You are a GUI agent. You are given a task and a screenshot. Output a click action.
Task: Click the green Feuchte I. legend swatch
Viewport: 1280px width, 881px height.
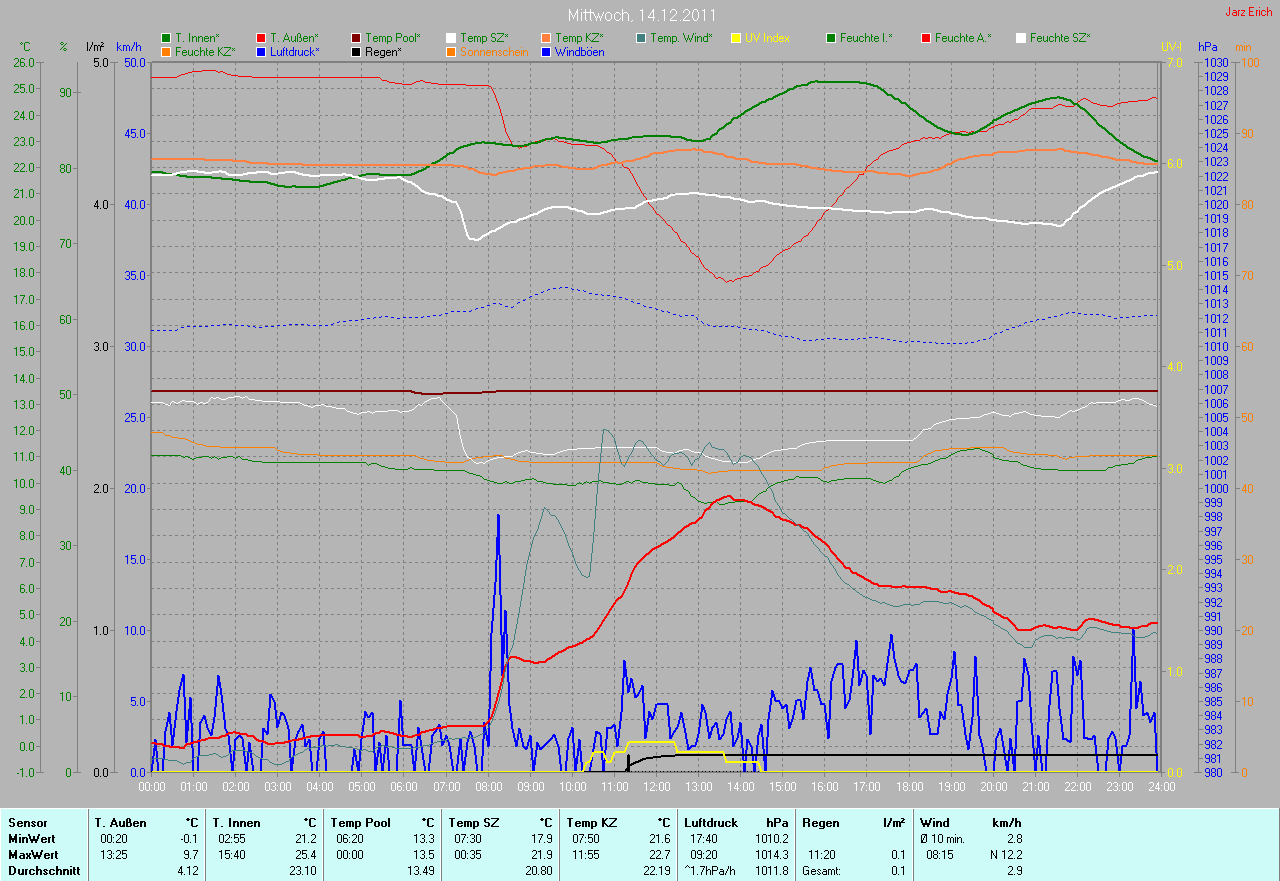click(x=831, y=38)
